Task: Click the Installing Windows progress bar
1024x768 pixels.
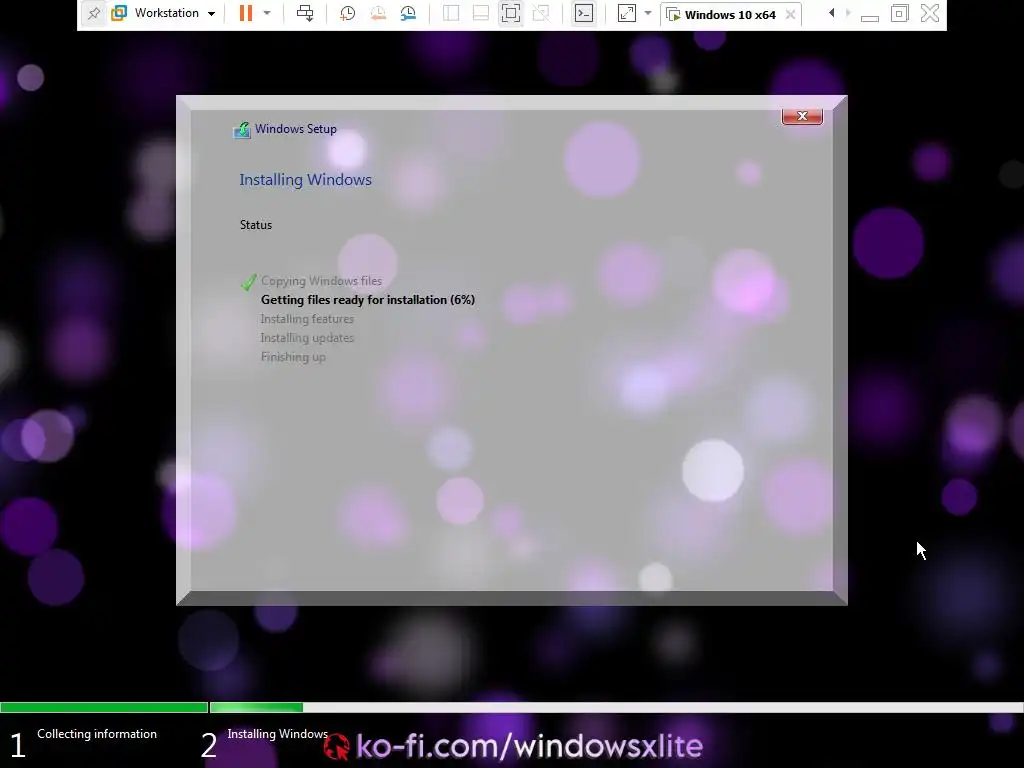Action: click(x=616, y=707)
